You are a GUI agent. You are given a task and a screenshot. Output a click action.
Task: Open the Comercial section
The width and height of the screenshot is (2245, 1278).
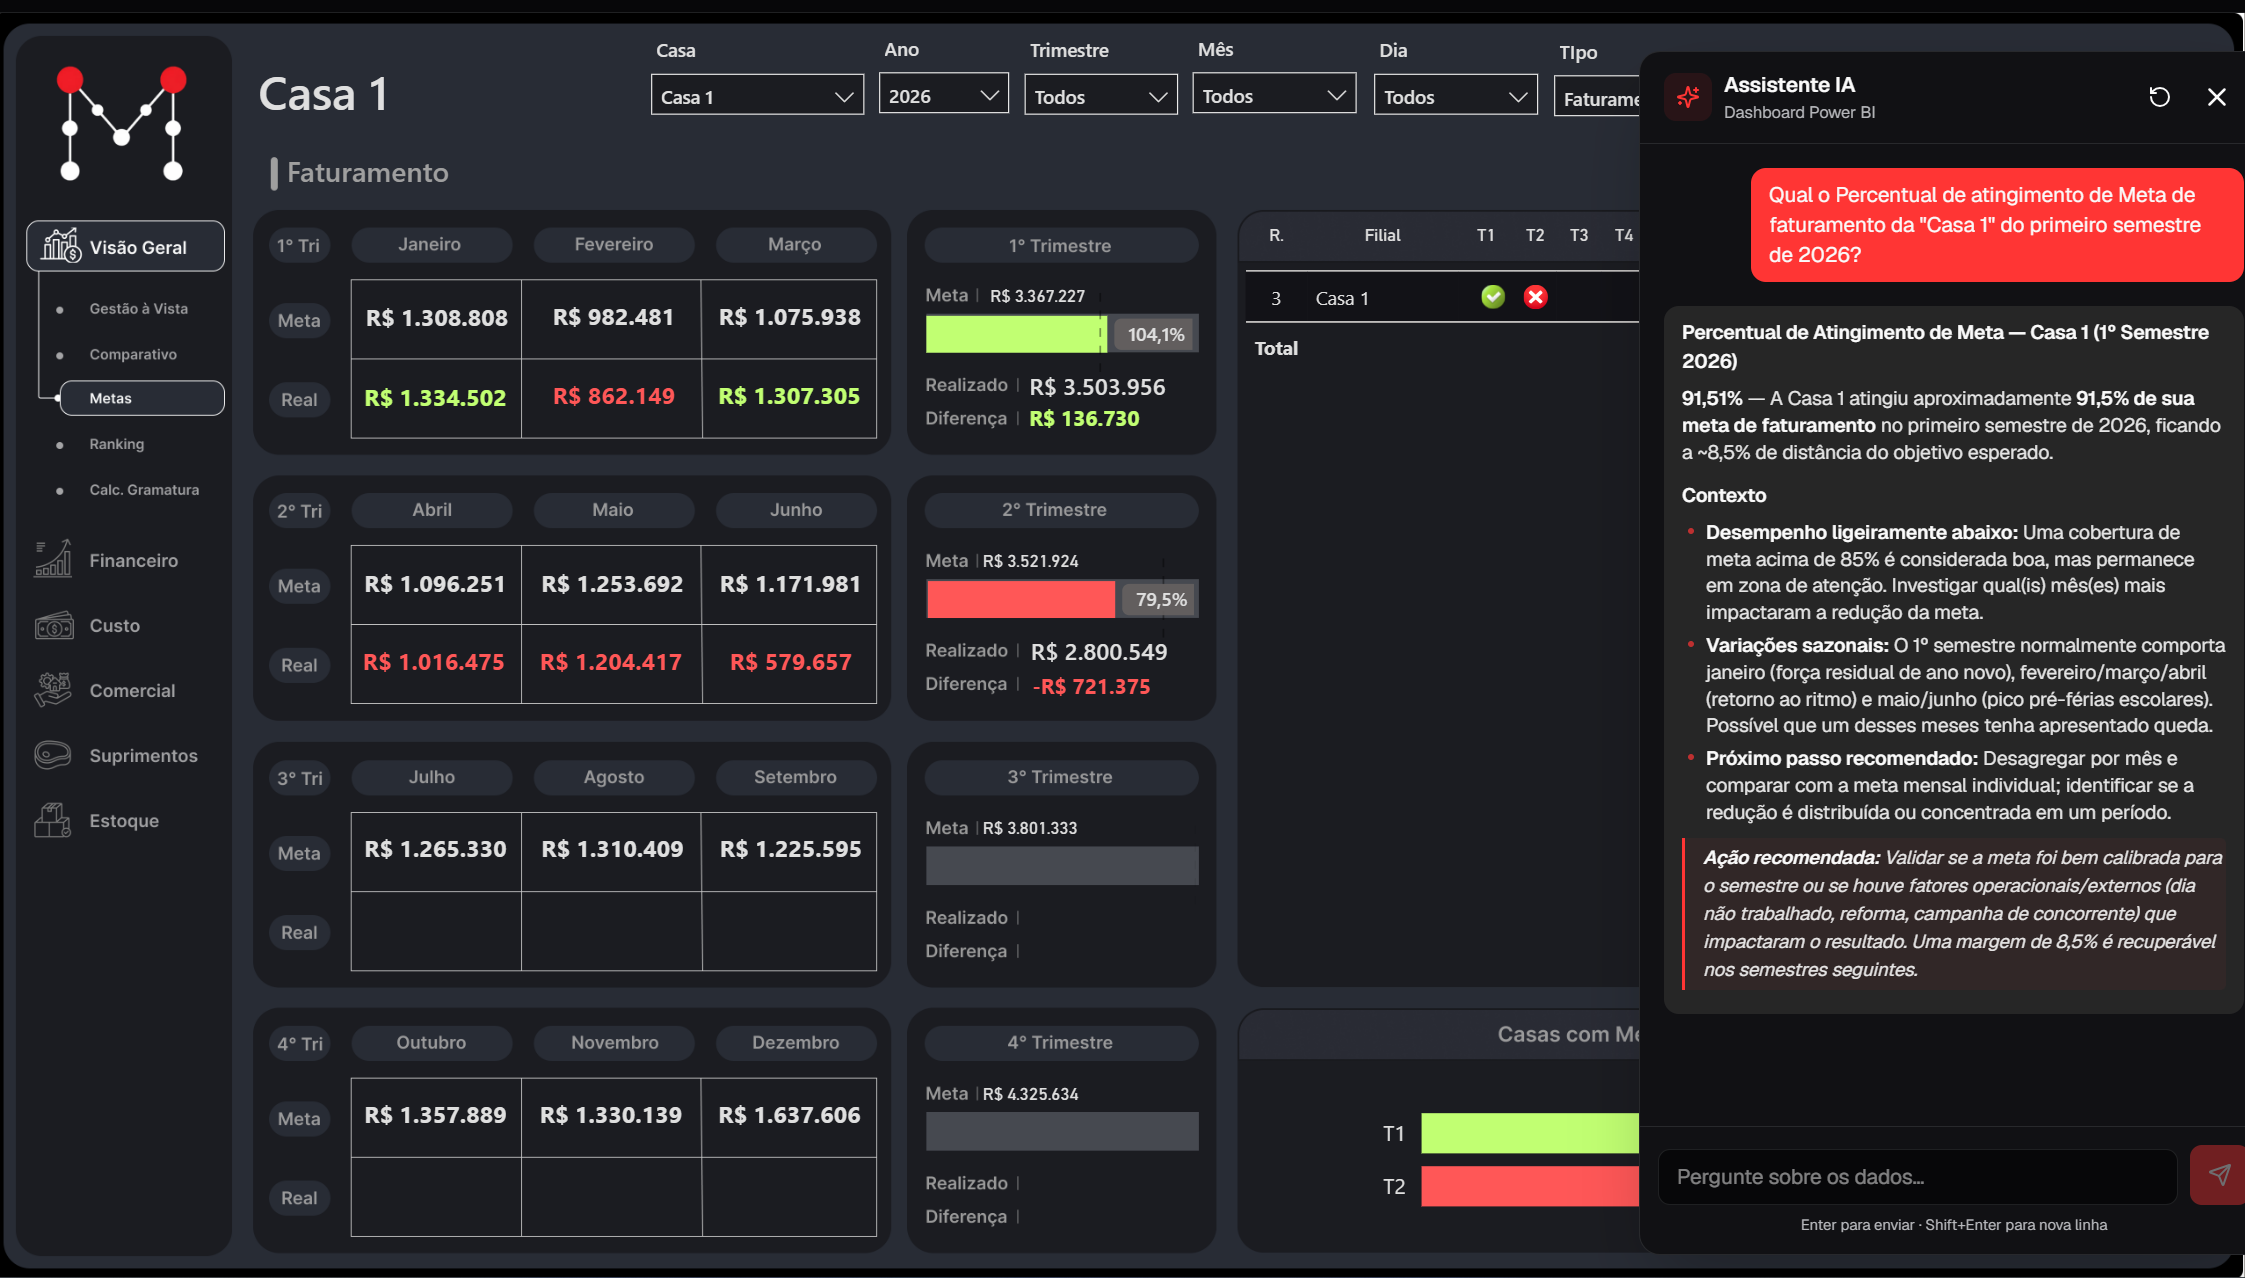tap(132, 690)
